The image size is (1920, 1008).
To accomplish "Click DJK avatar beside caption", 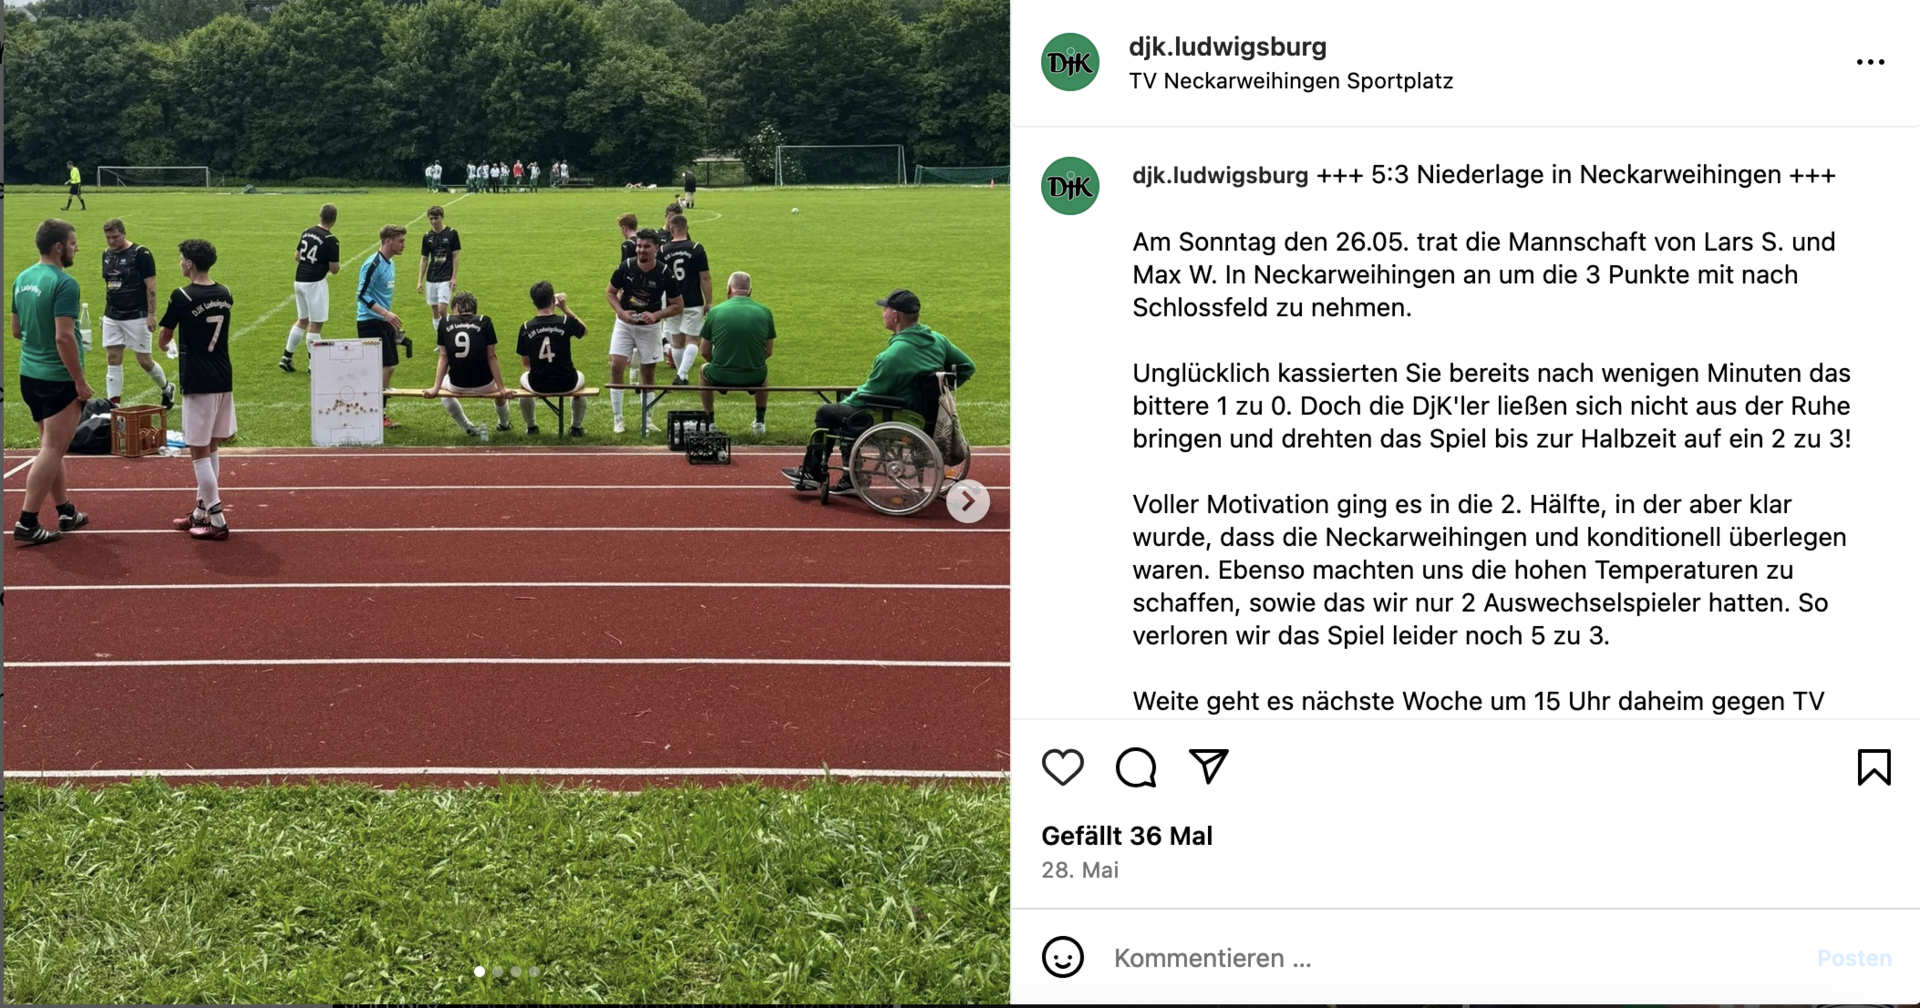I will [x=1070, y=186].
